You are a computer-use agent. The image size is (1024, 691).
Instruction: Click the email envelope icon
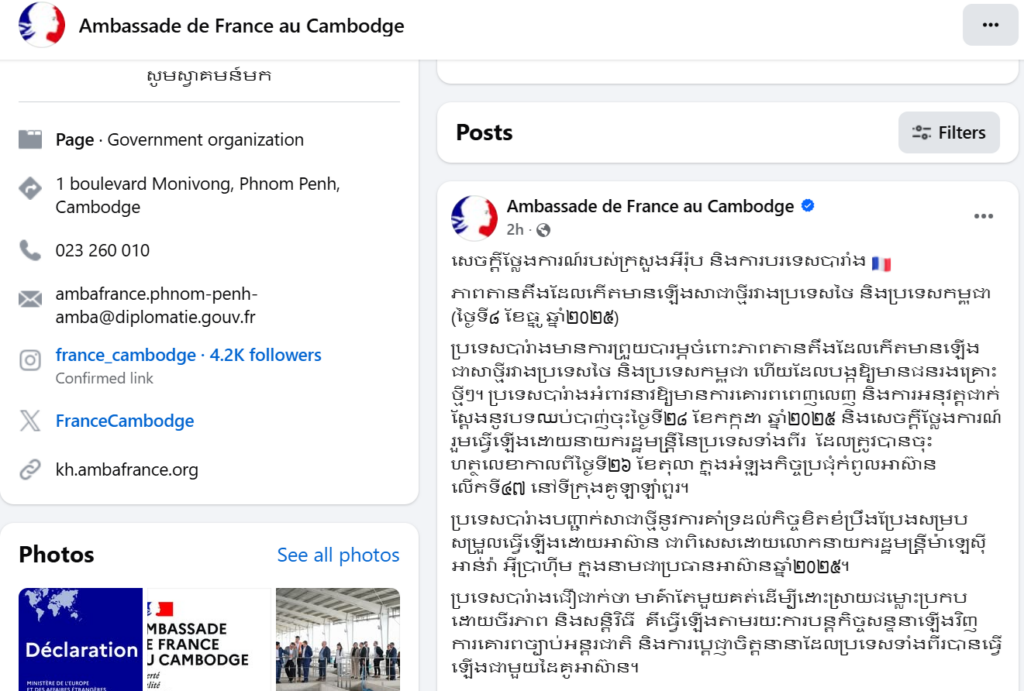30,298
